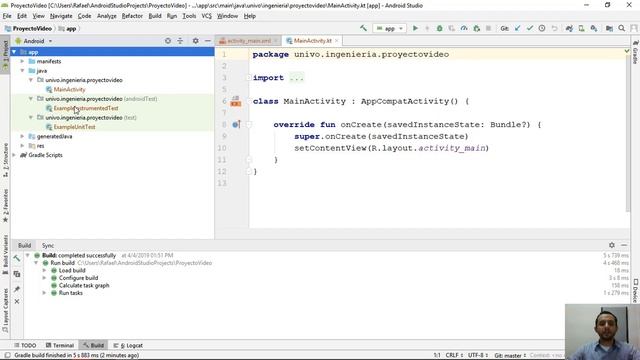Toggle the Build tool window button
640x360 pixels.
click(93, 345)
